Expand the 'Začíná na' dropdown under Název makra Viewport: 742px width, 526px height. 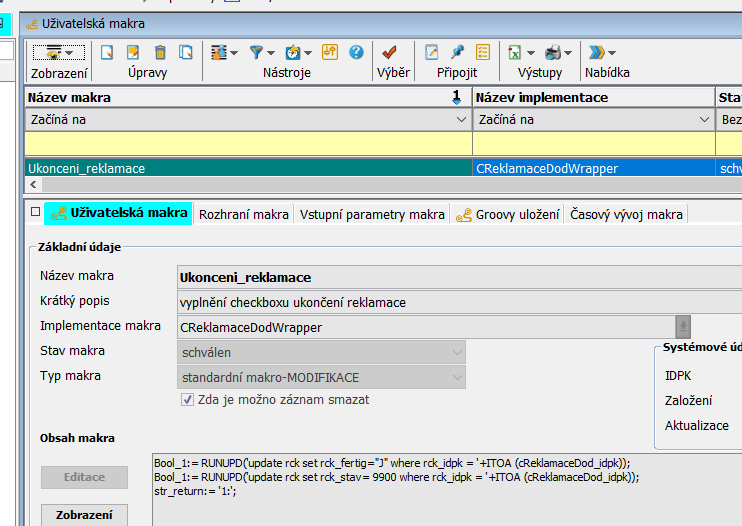[x=461, y=120]
